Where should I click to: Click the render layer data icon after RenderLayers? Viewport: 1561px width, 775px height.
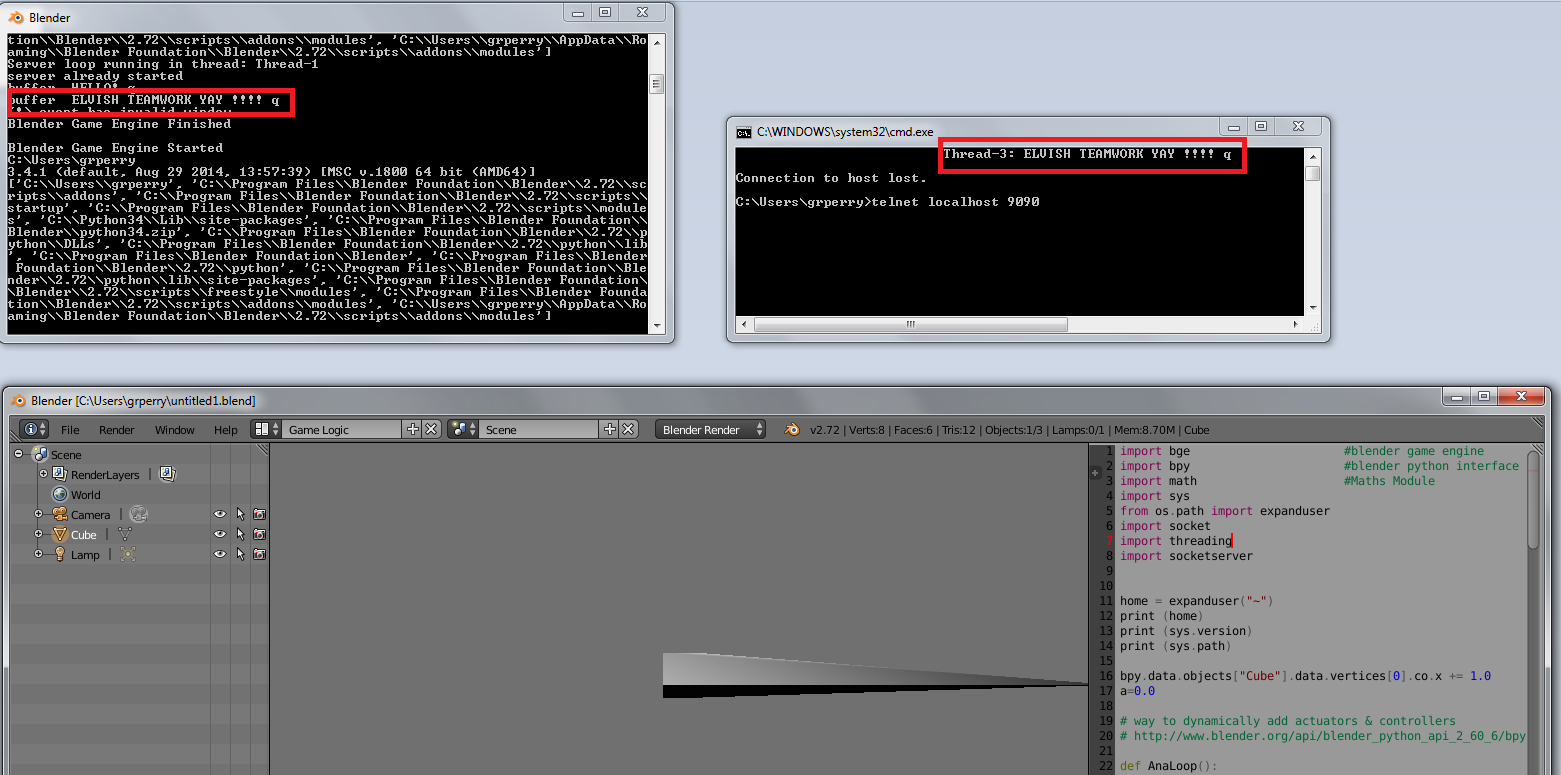[x=167, y=474]
